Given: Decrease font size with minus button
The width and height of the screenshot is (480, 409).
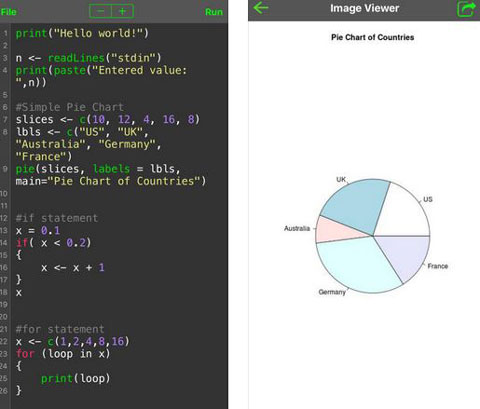Looking at the screenshot, I should pos(100,11).
